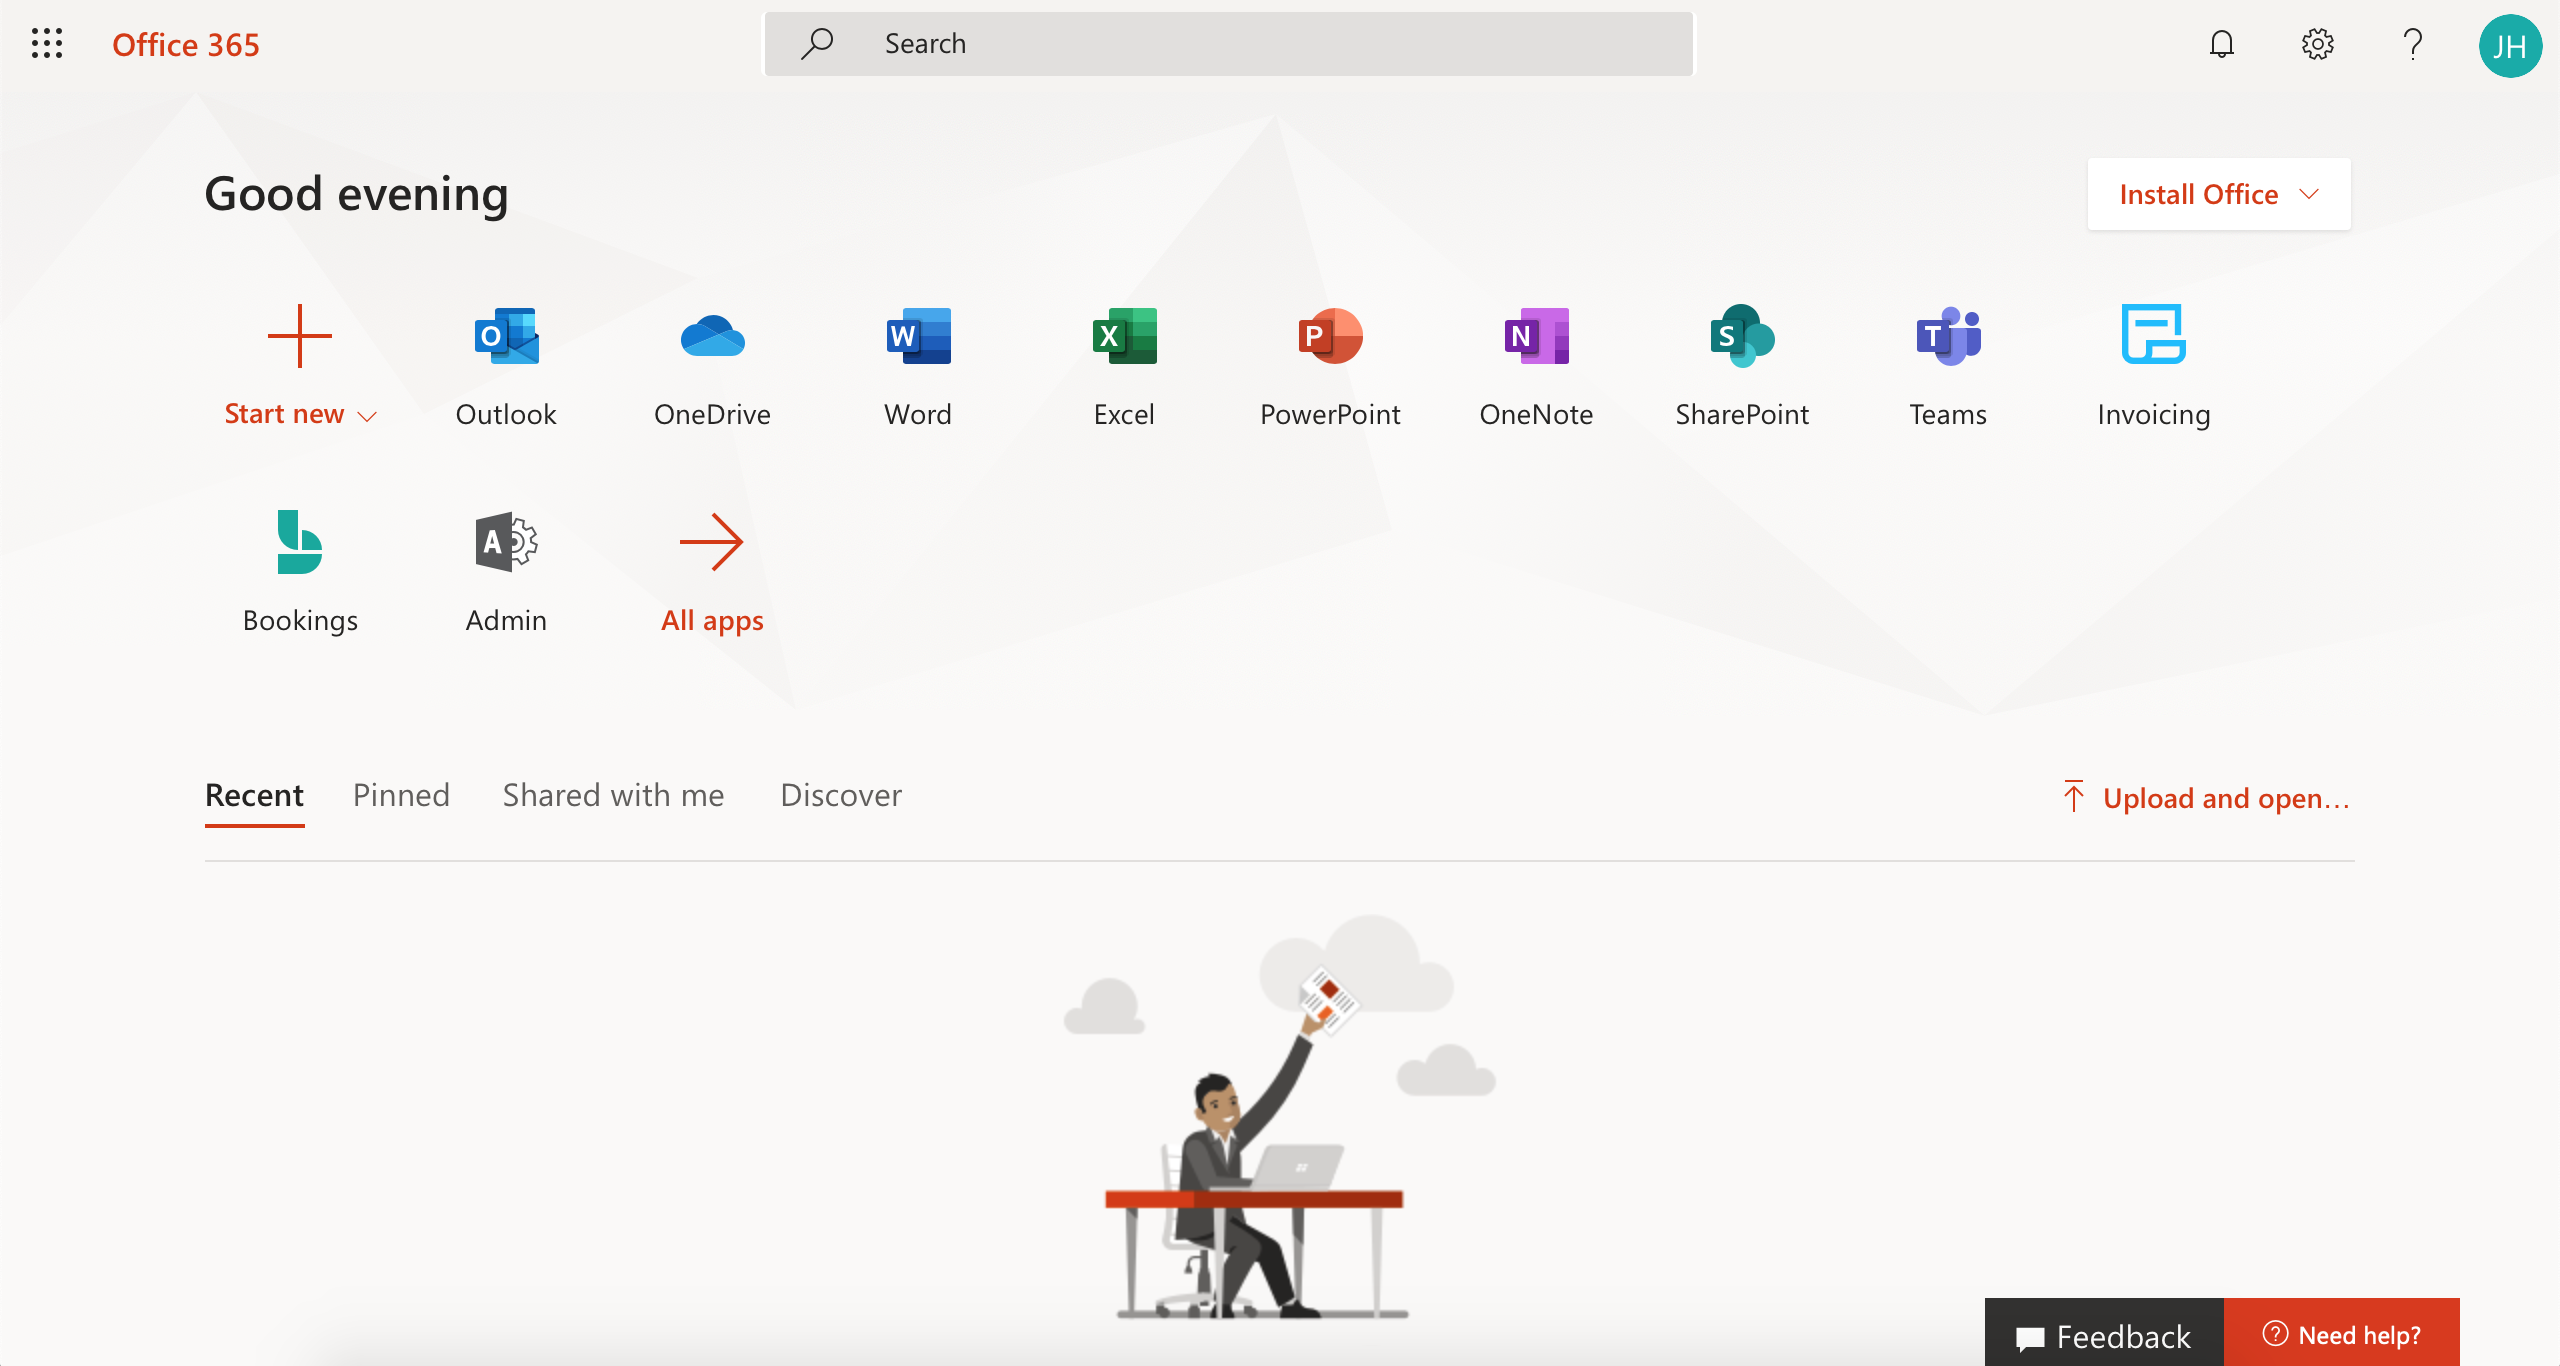The width and height of the screenshot is (2560, 1366).
Task: Open the Shared with me tab
Action: pos(613,795)
